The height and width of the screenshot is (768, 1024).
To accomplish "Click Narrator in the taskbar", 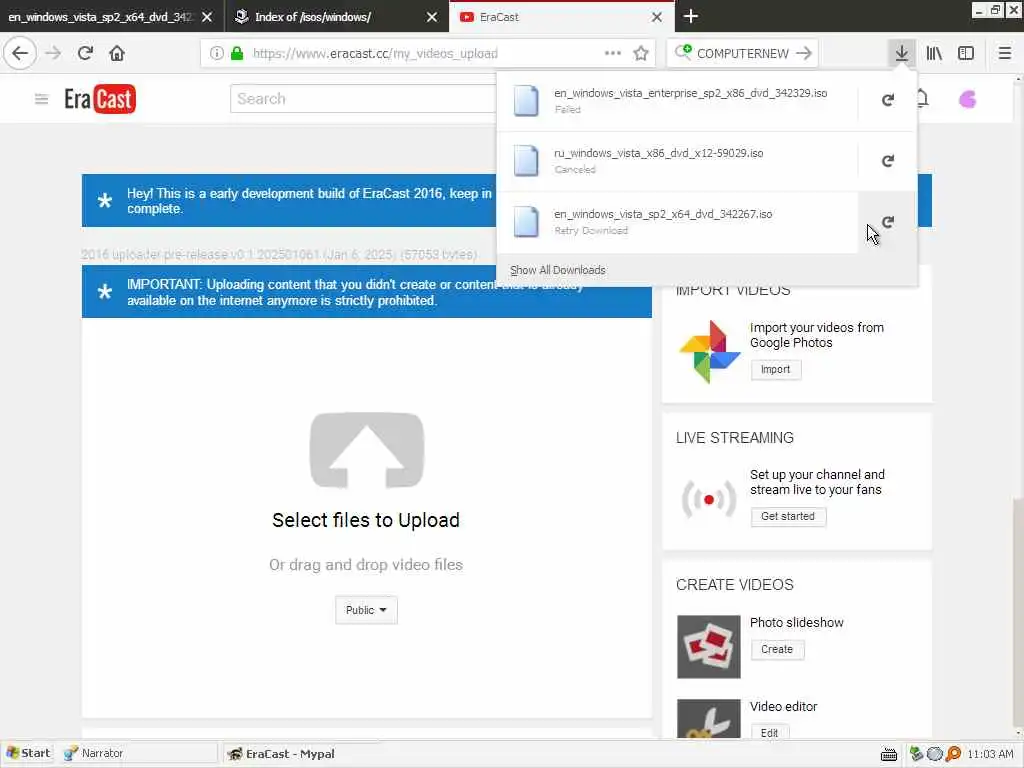I will 137,753.
